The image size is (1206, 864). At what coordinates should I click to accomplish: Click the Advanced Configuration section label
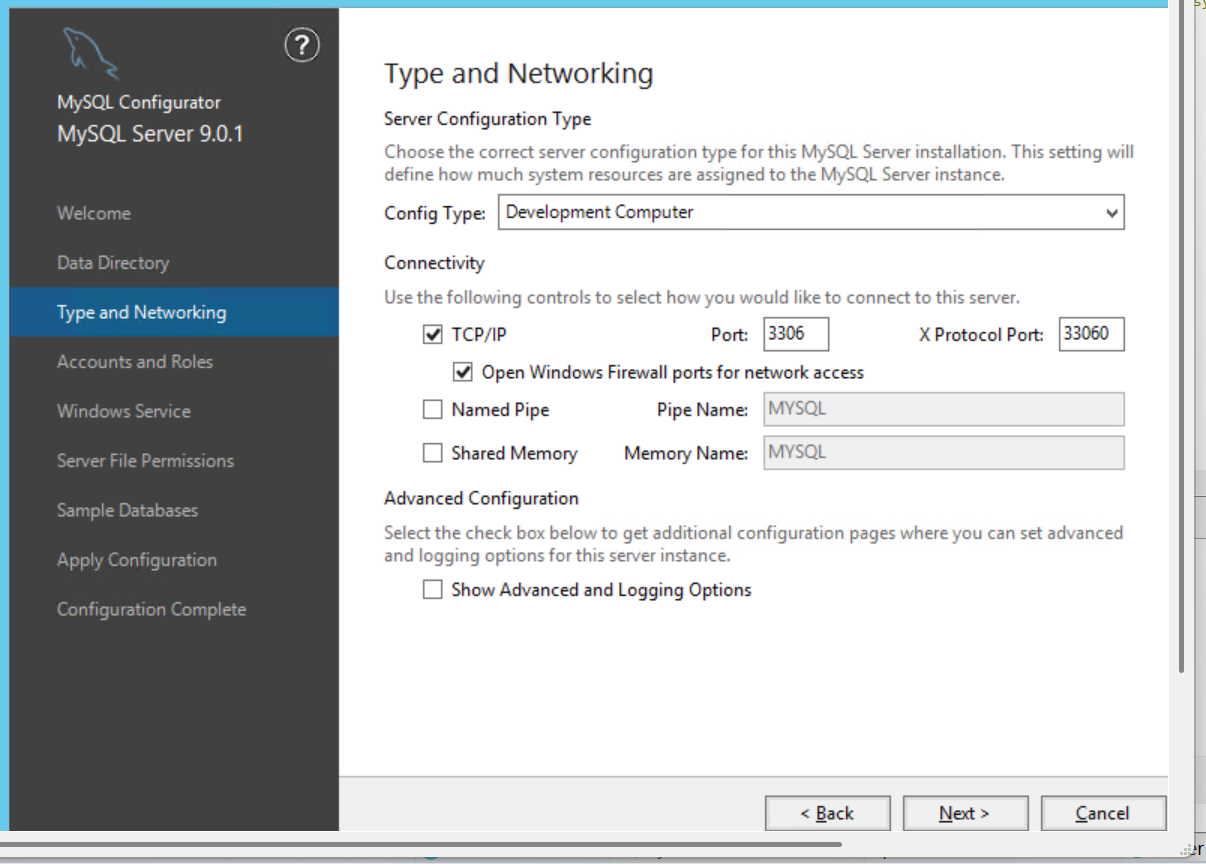pos(481,498)
